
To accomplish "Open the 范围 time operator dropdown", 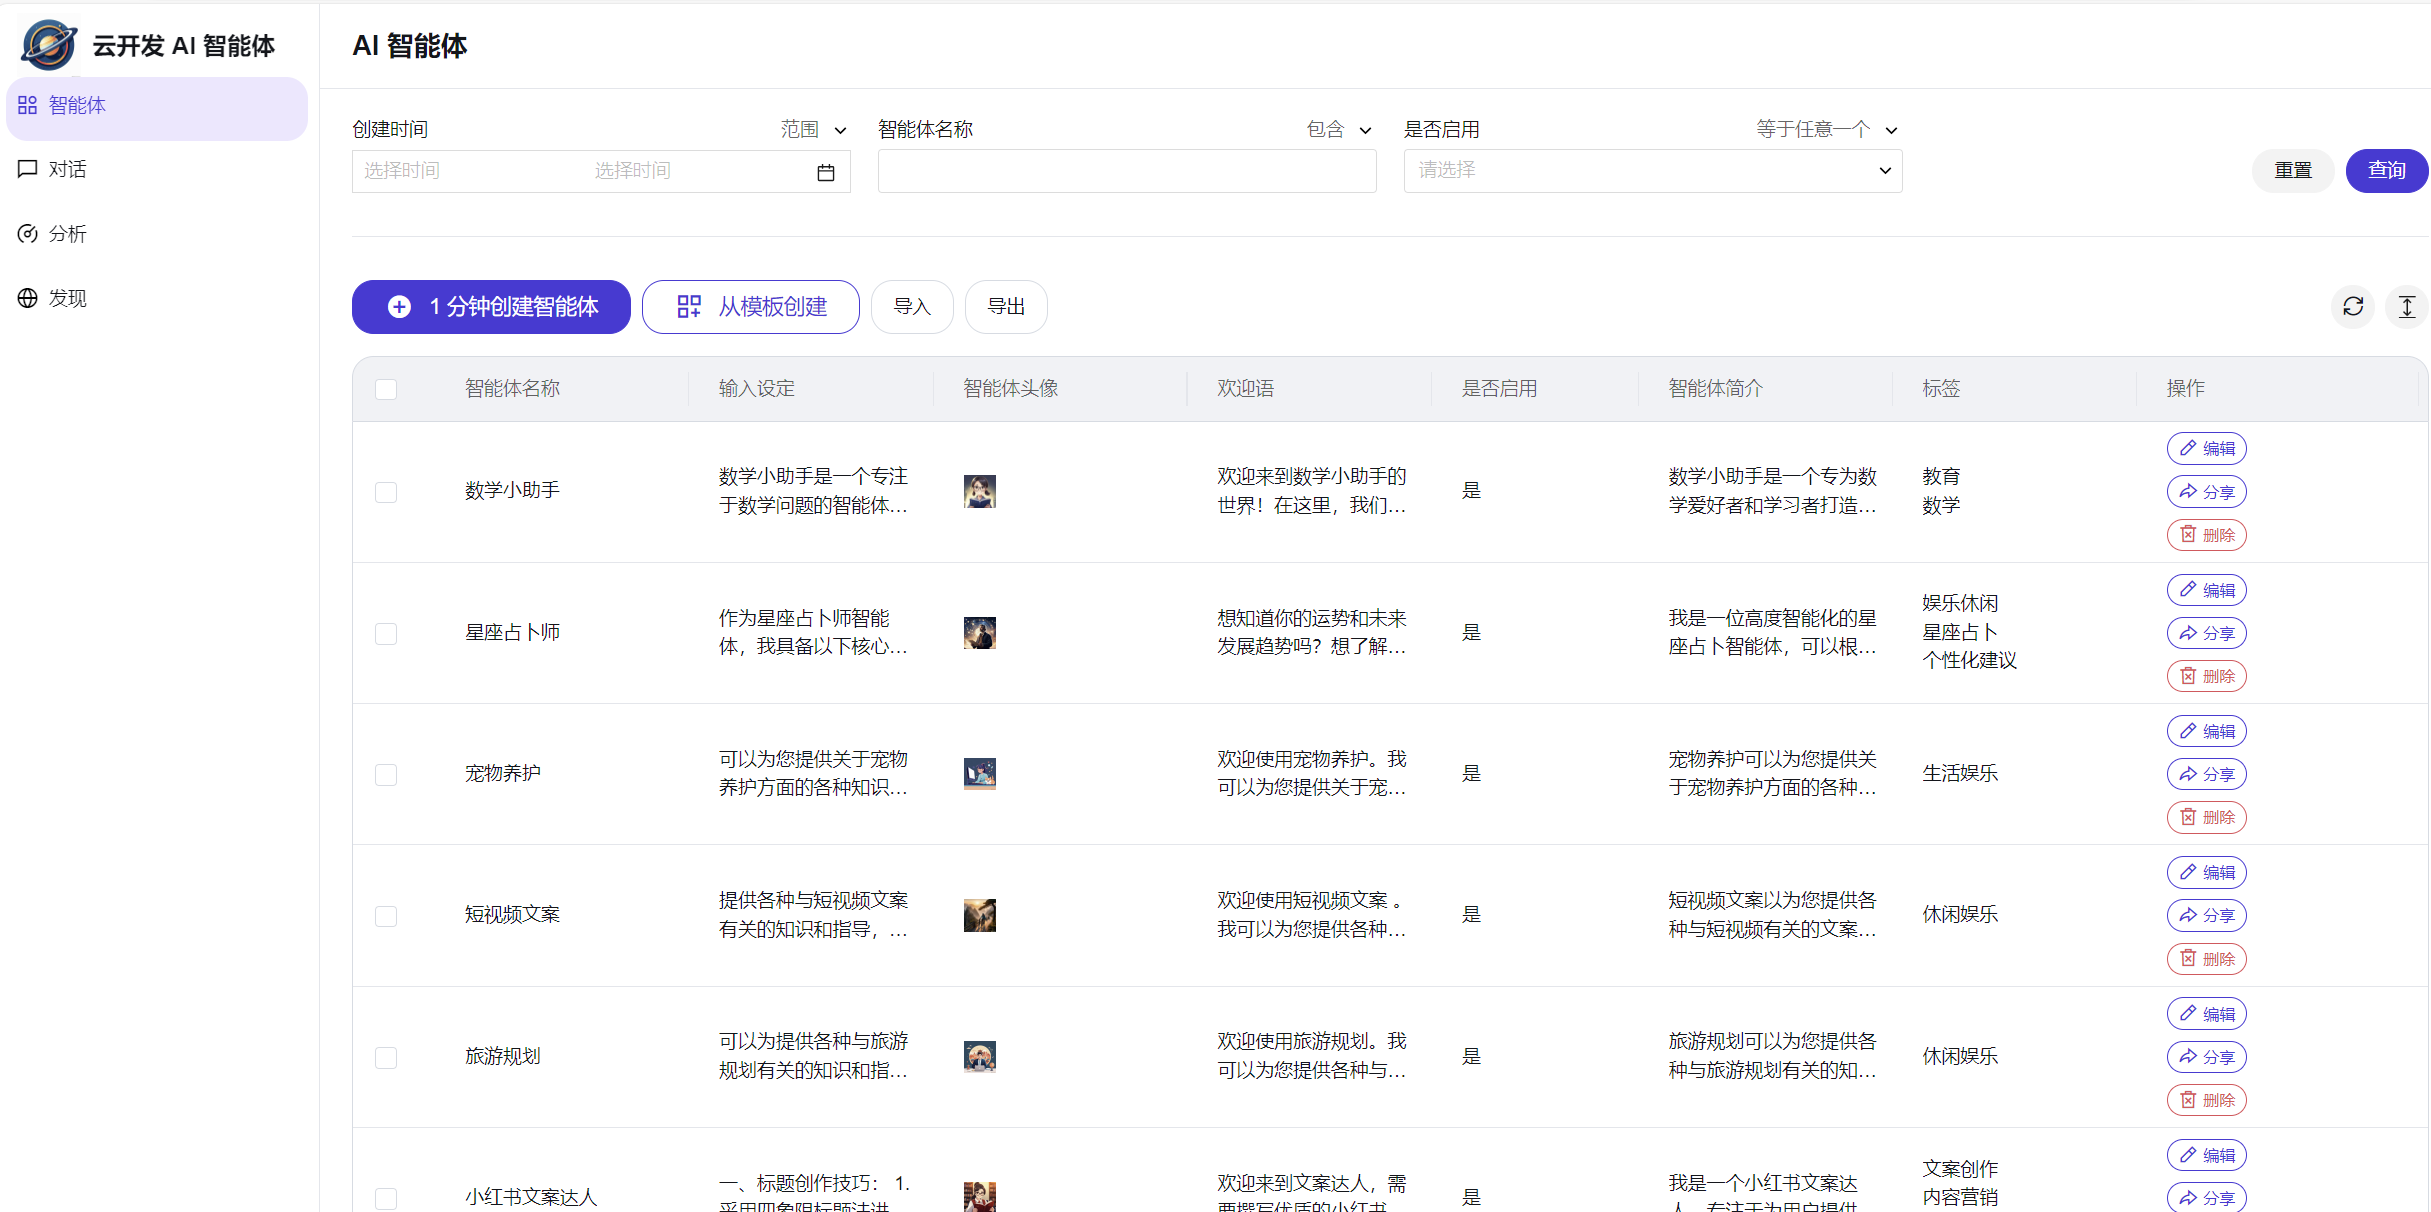I will point(813,130).
